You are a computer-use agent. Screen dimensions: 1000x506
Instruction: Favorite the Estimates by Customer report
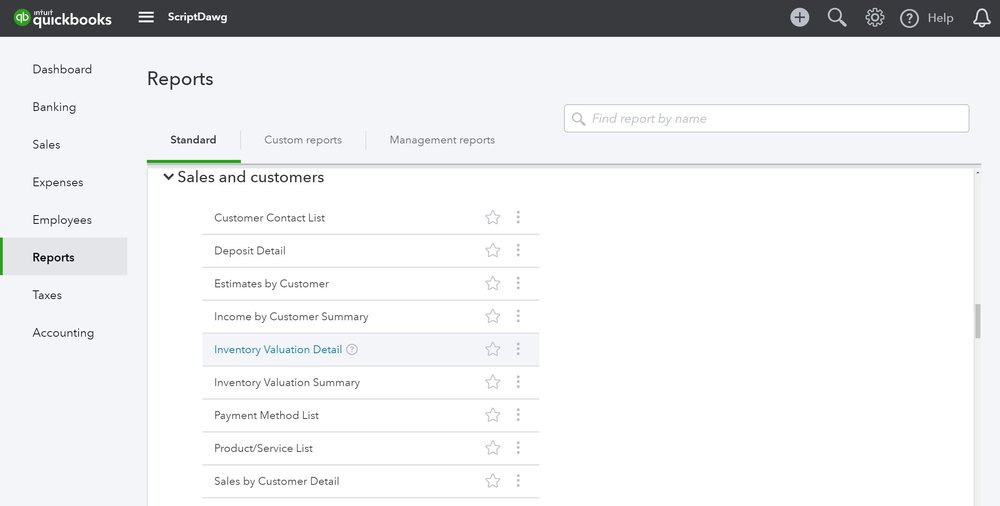click(x=492, y=283)
